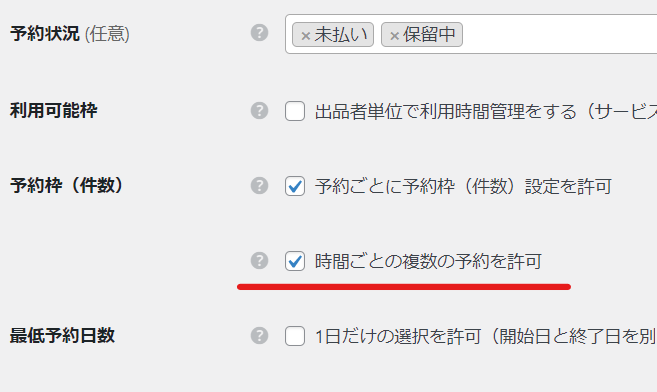
Task: Click the 予約枠（件数） label text
Action: tap(67, 185)
